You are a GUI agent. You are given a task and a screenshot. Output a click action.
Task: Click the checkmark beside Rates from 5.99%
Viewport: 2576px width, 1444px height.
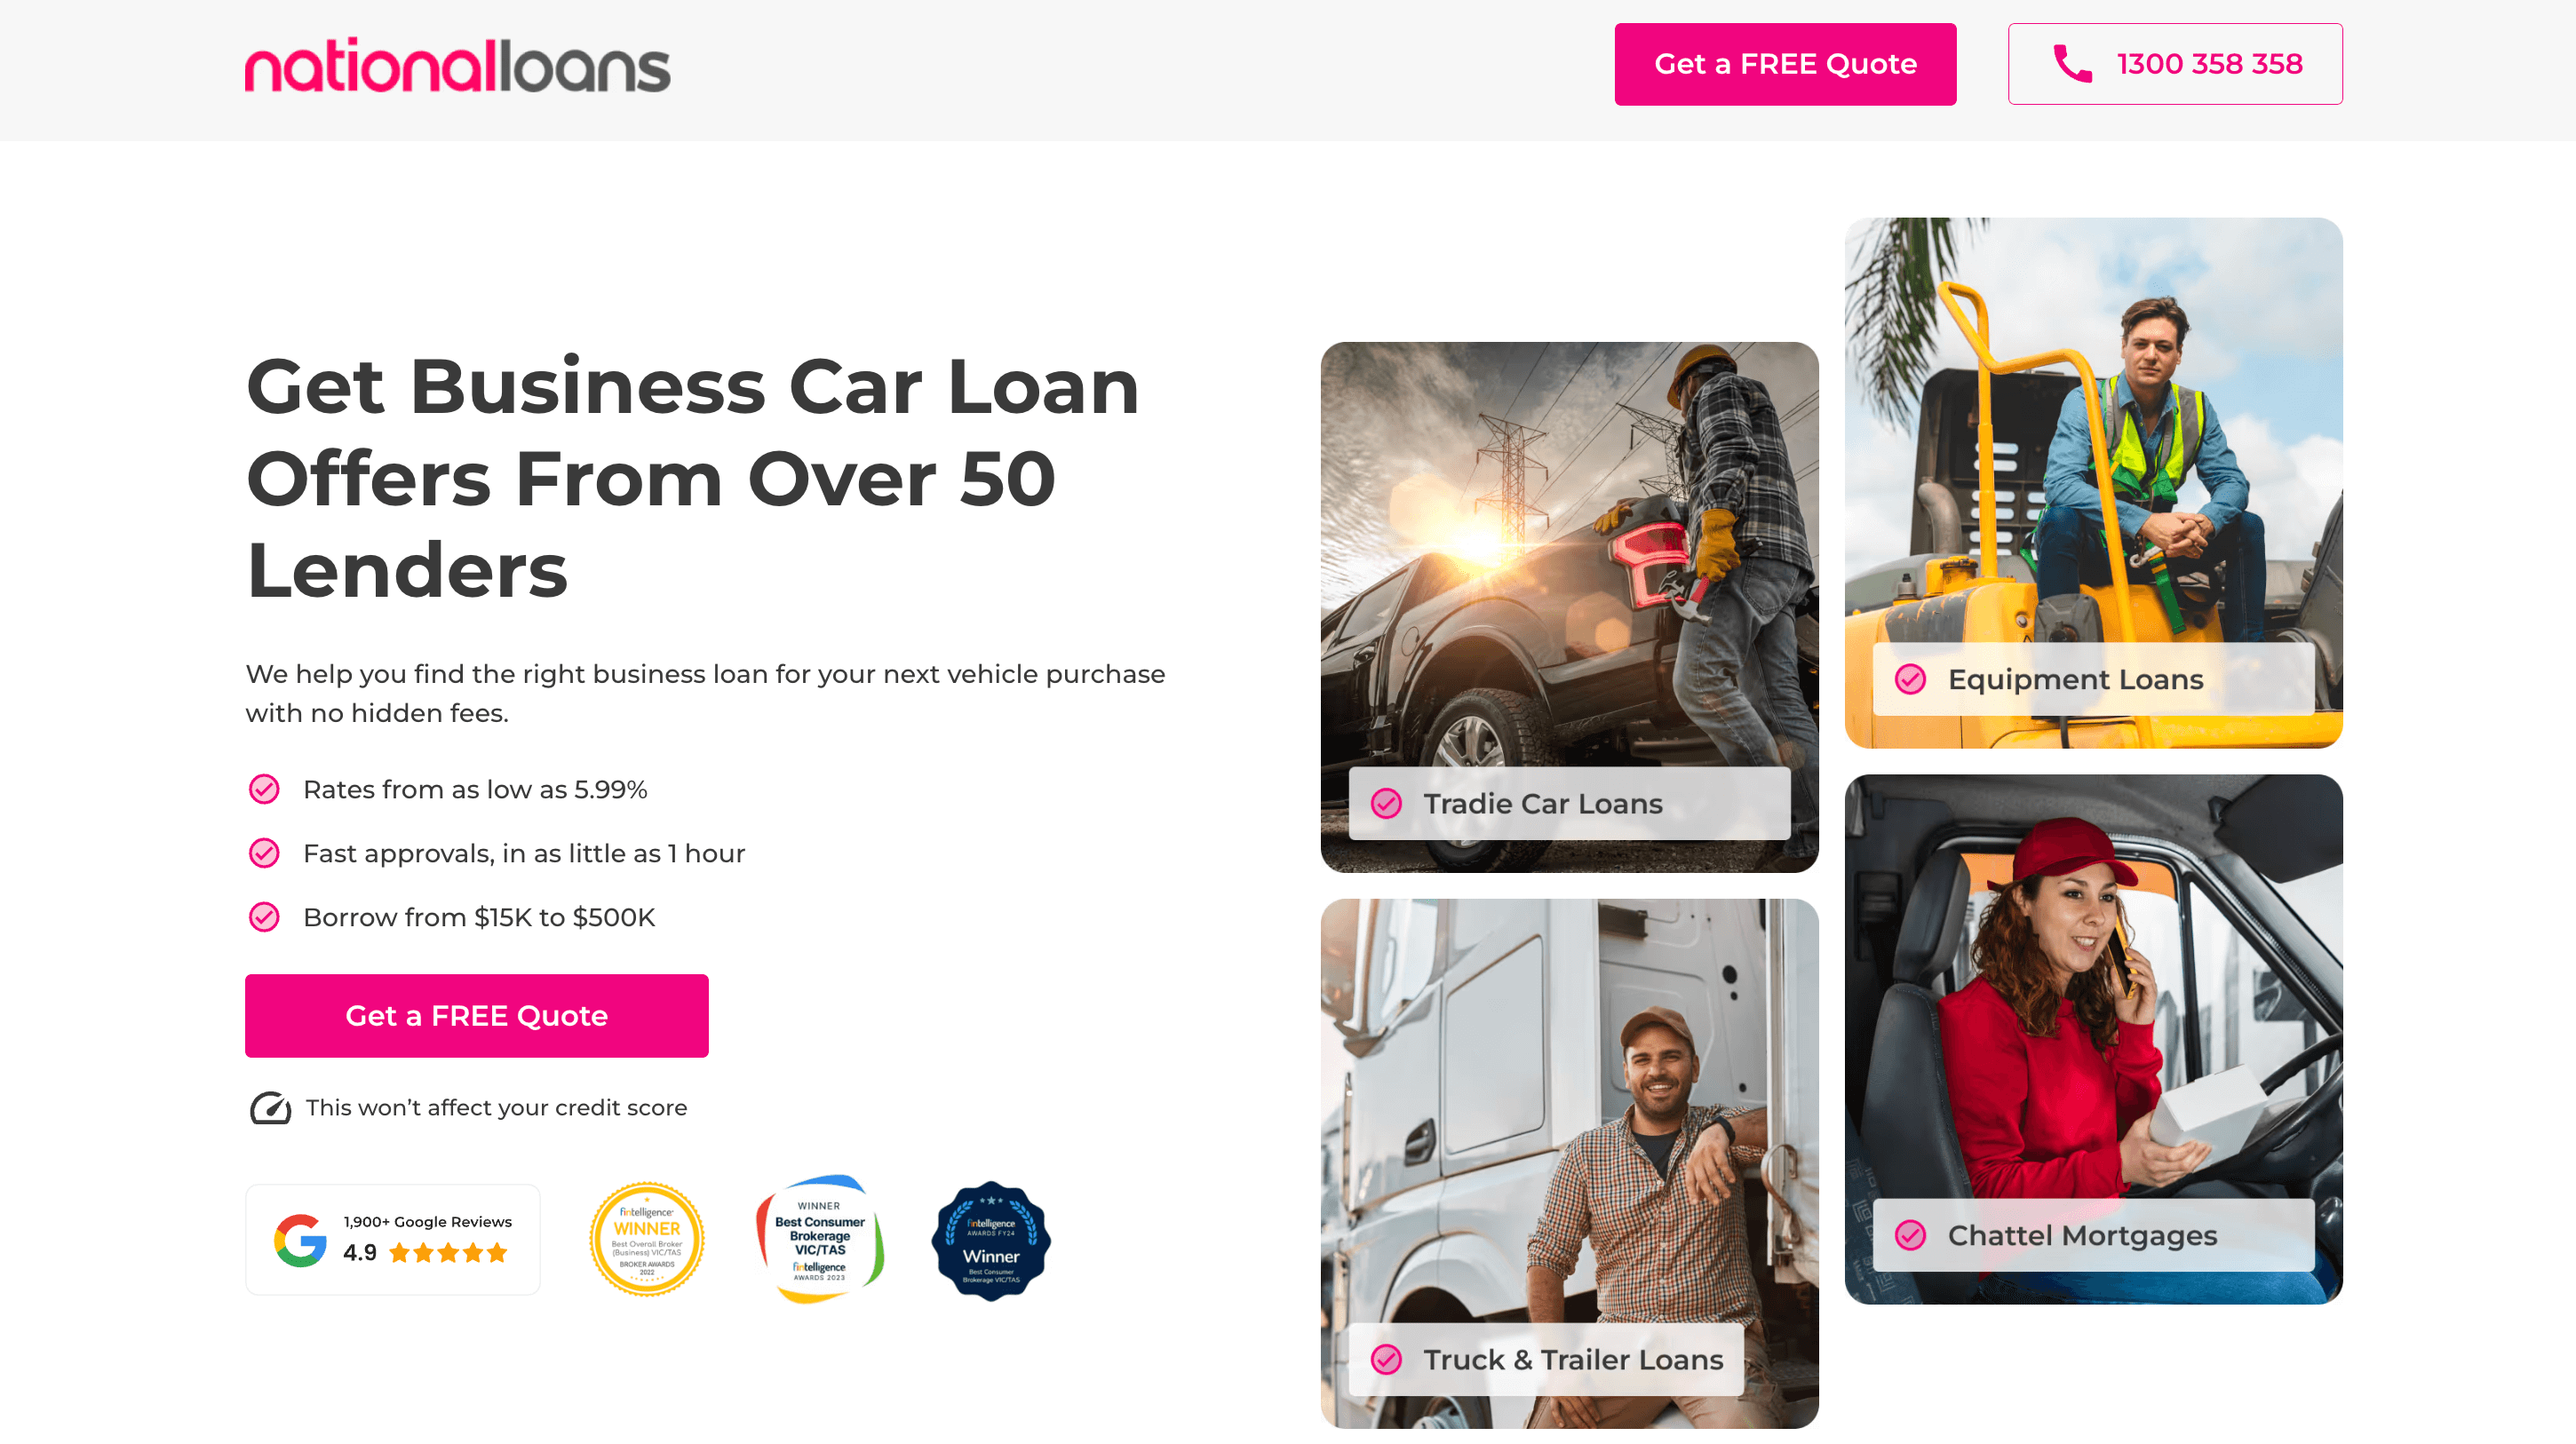[x=264, y=789]
